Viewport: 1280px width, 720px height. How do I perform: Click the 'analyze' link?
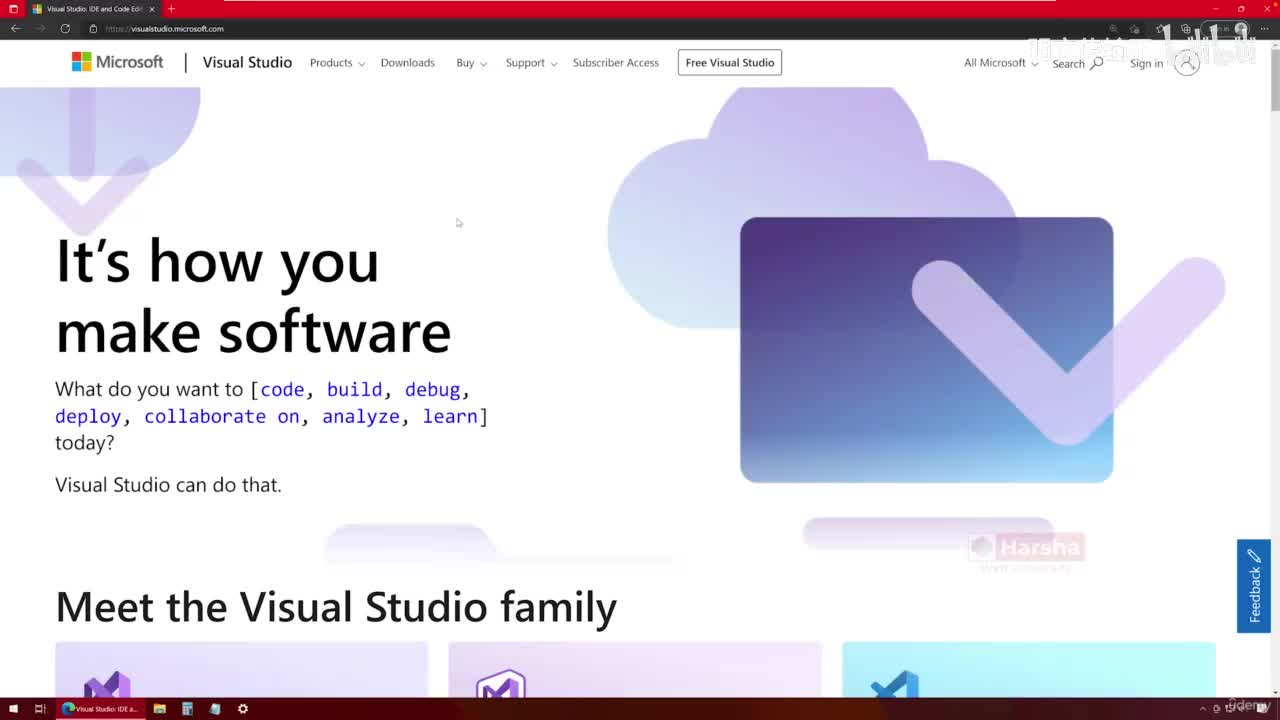click(x=361, y=417)
